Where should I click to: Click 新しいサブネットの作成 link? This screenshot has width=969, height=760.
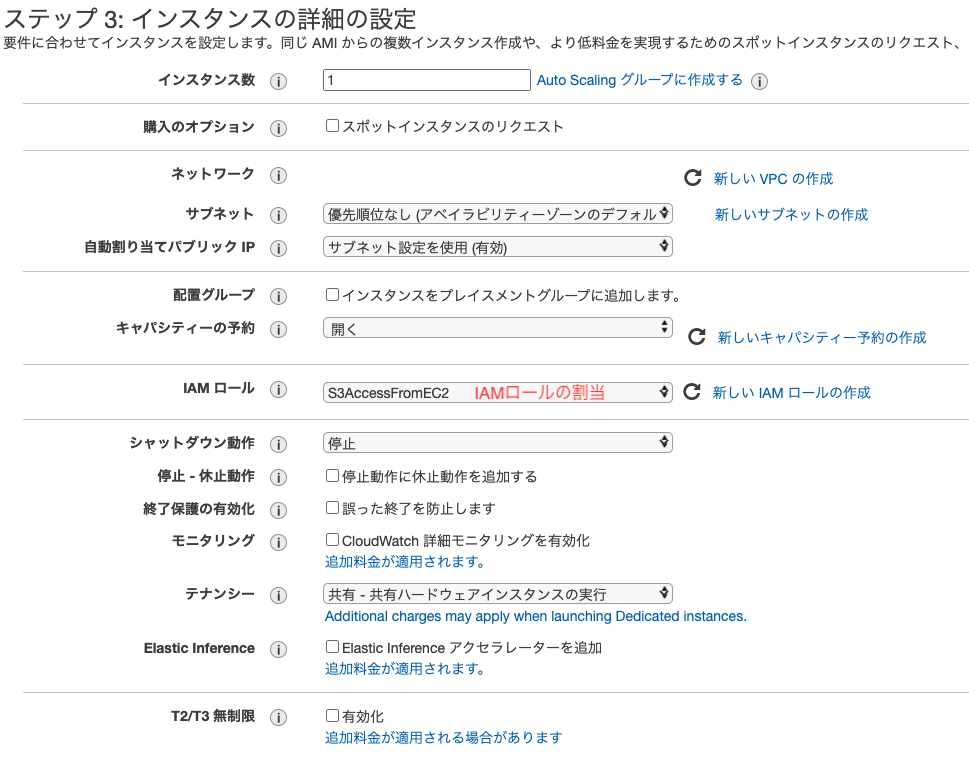[x=791, y=214]
